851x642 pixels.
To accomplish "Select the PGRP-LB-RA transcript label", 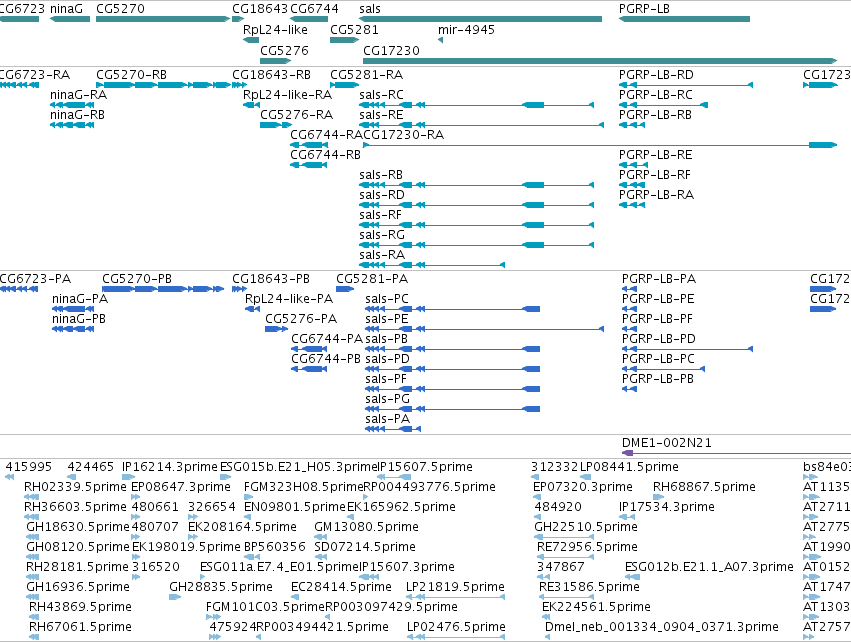I will click(x=656, y=194).
